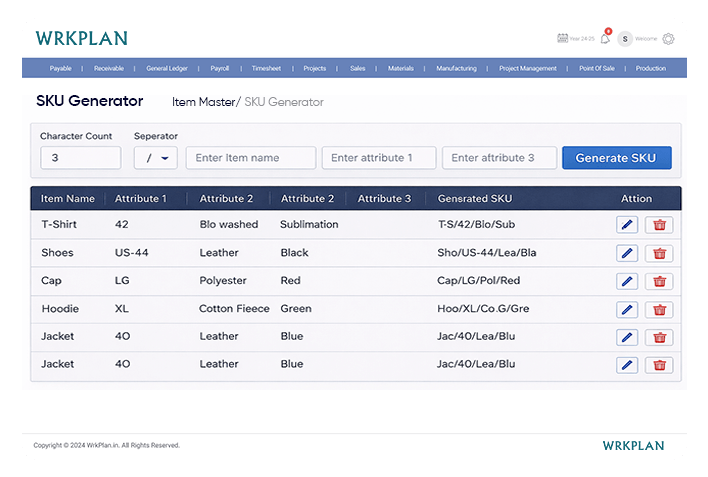The height and width of the screenshot is (477, 708).
Task: Click the notification bell icon
Action: click(605, 39)
